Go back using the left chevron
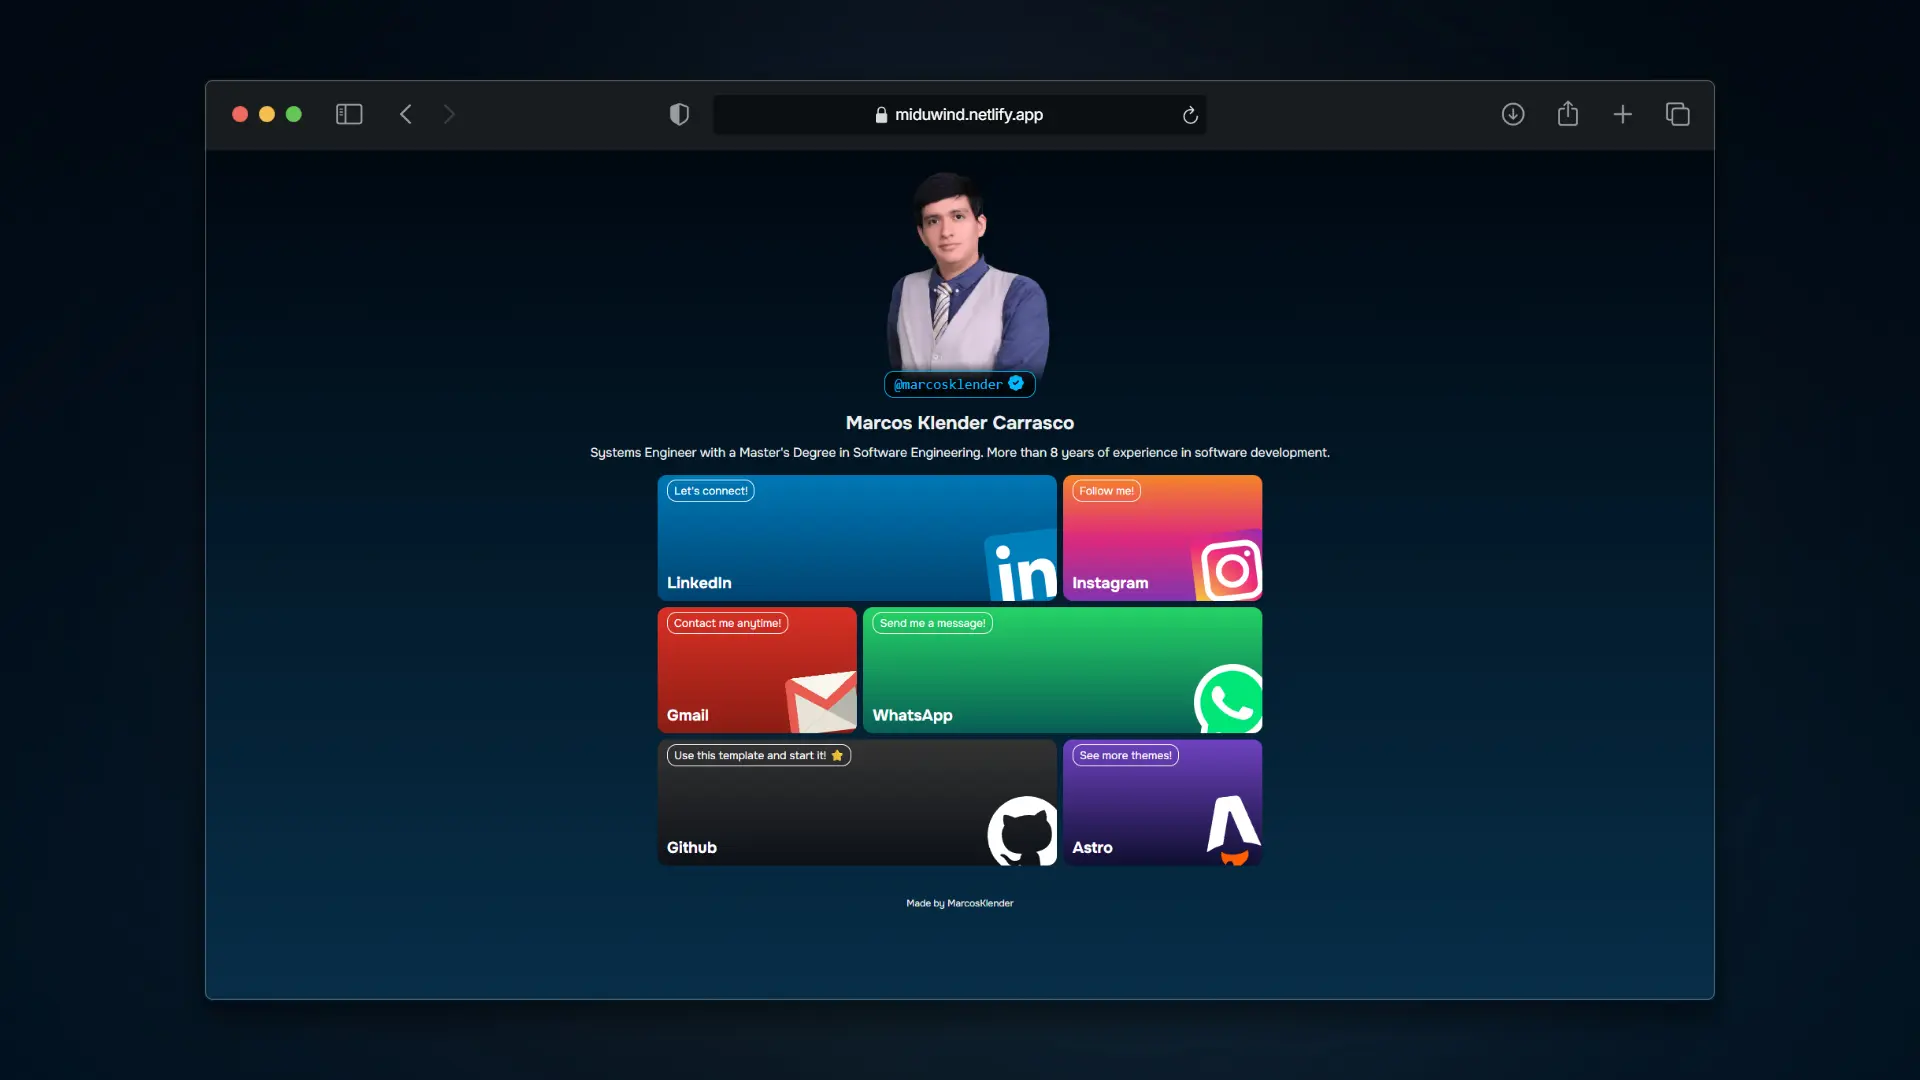This screenshot has width=1920, height=1080. (406, 114)
